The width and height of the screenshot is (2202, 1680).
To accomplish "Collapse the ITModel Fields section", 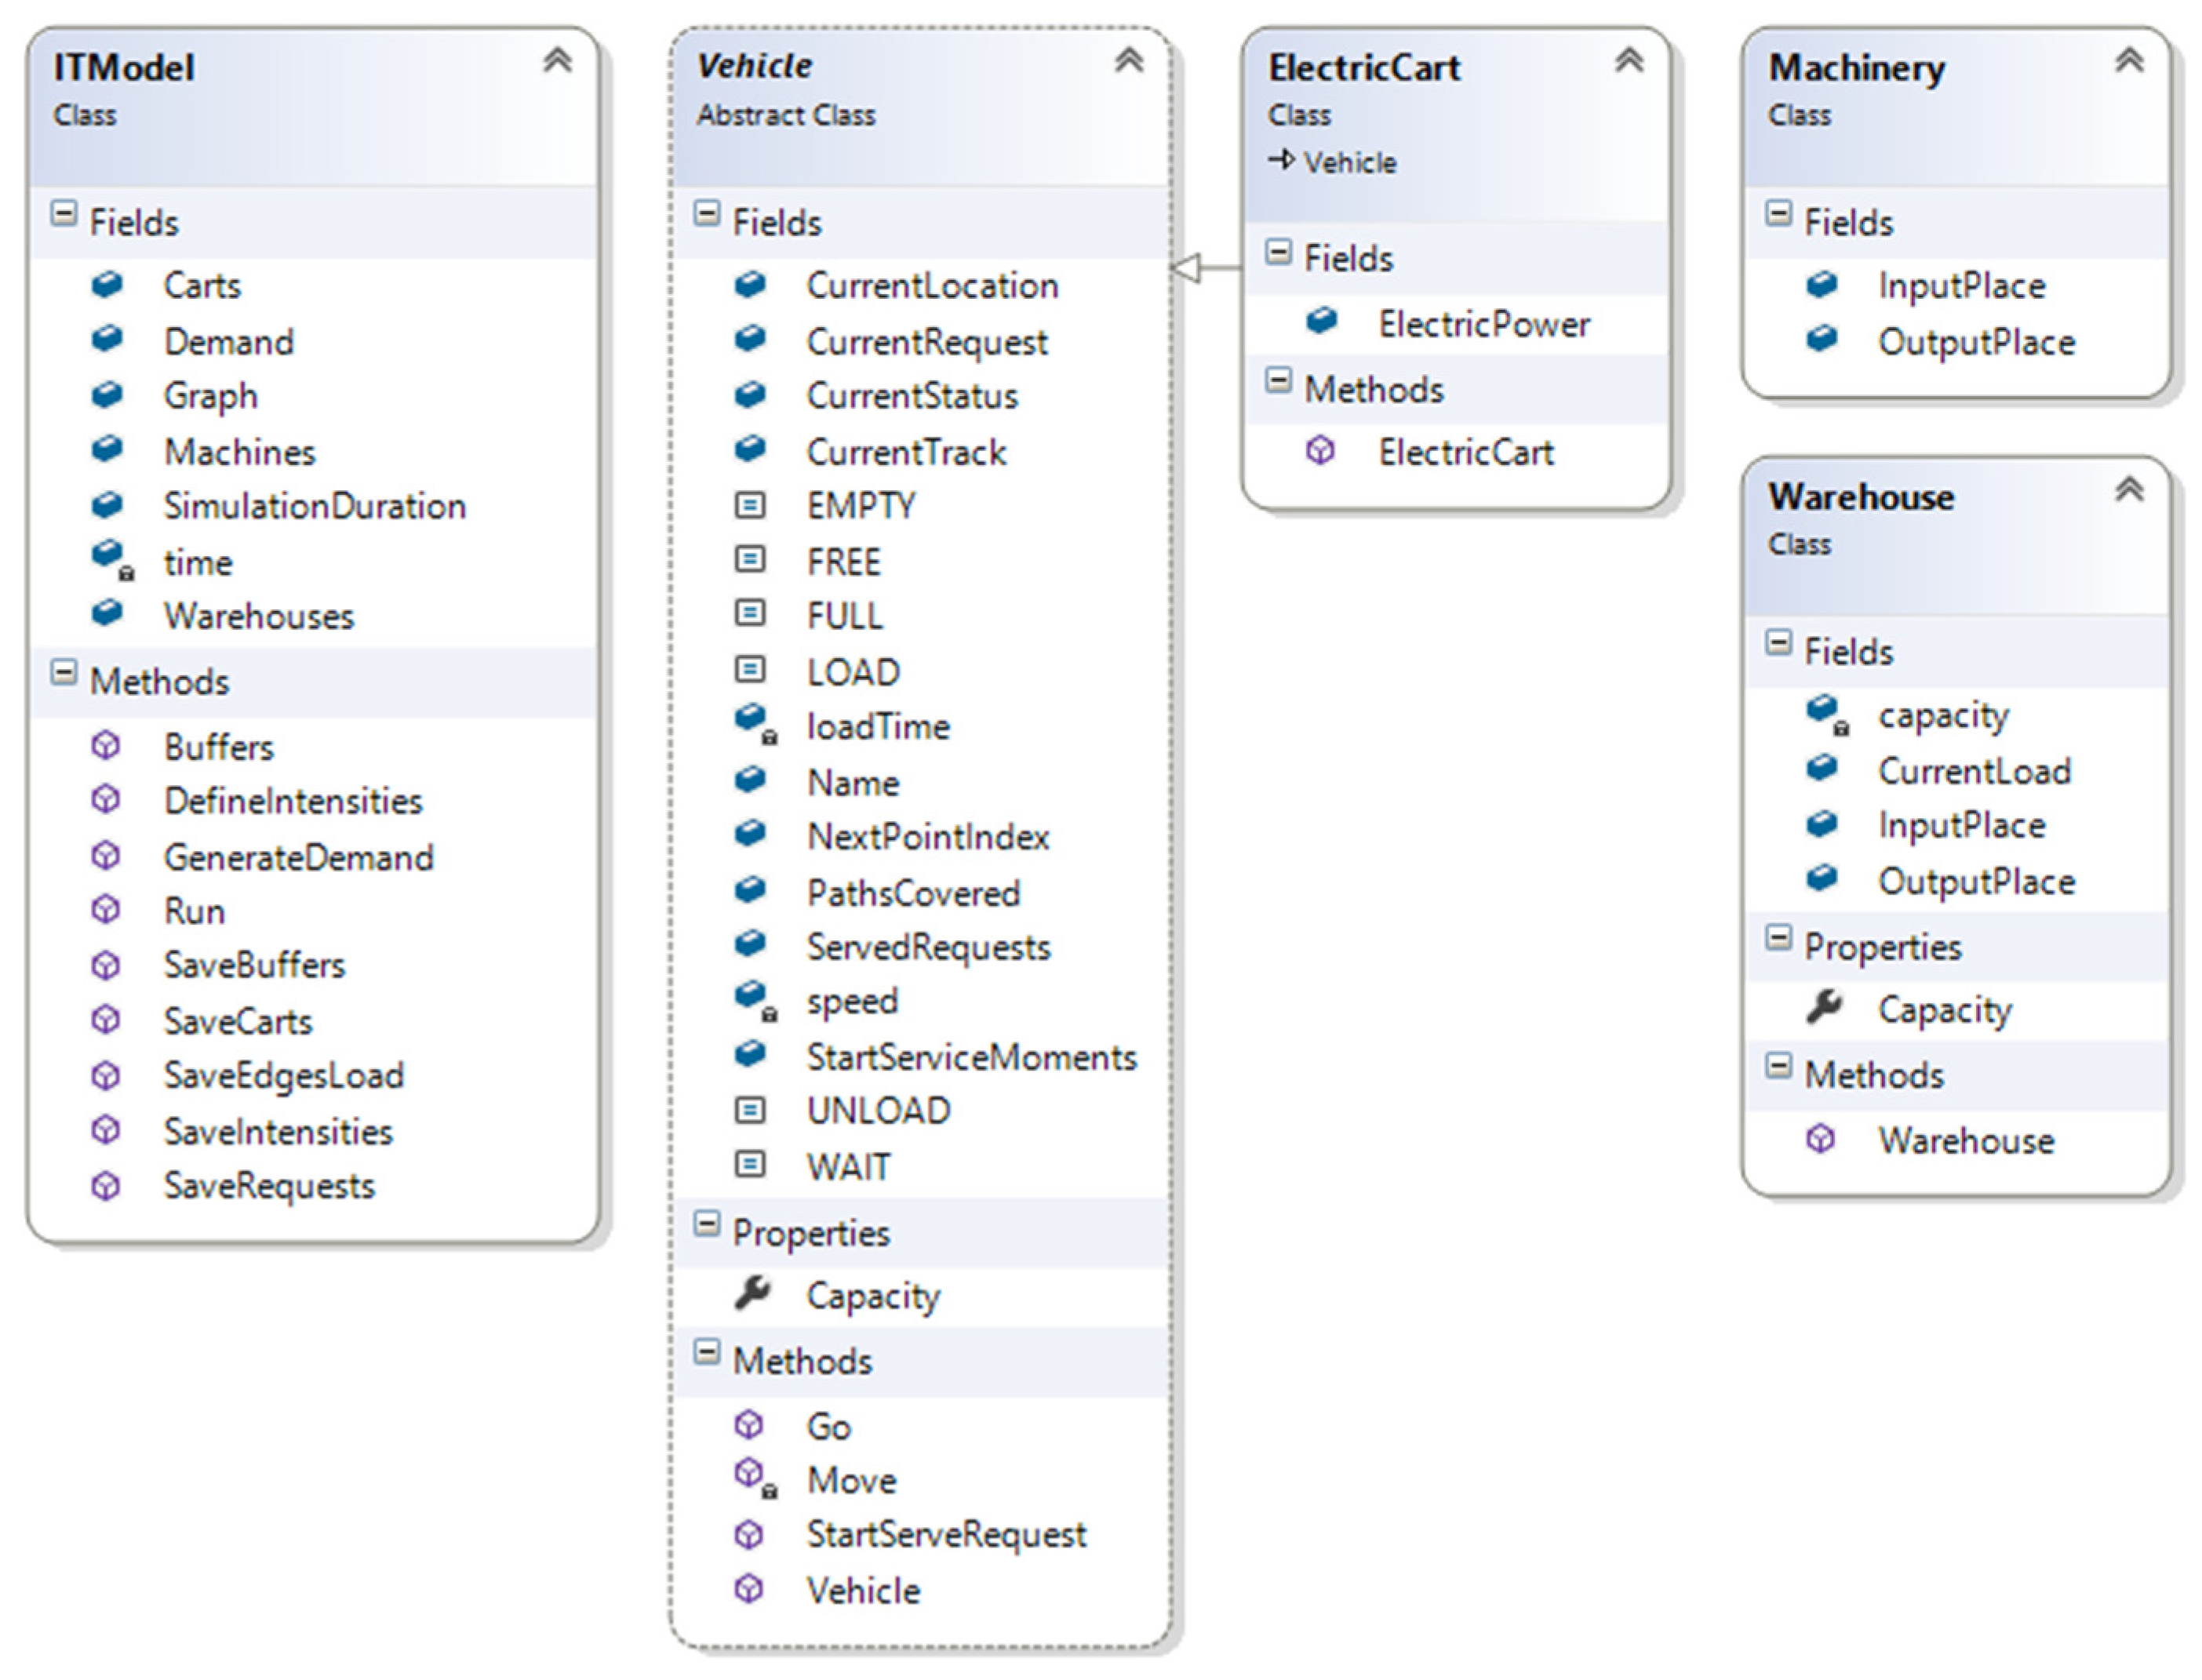I will pyautogui.click(x=64, y=214).
